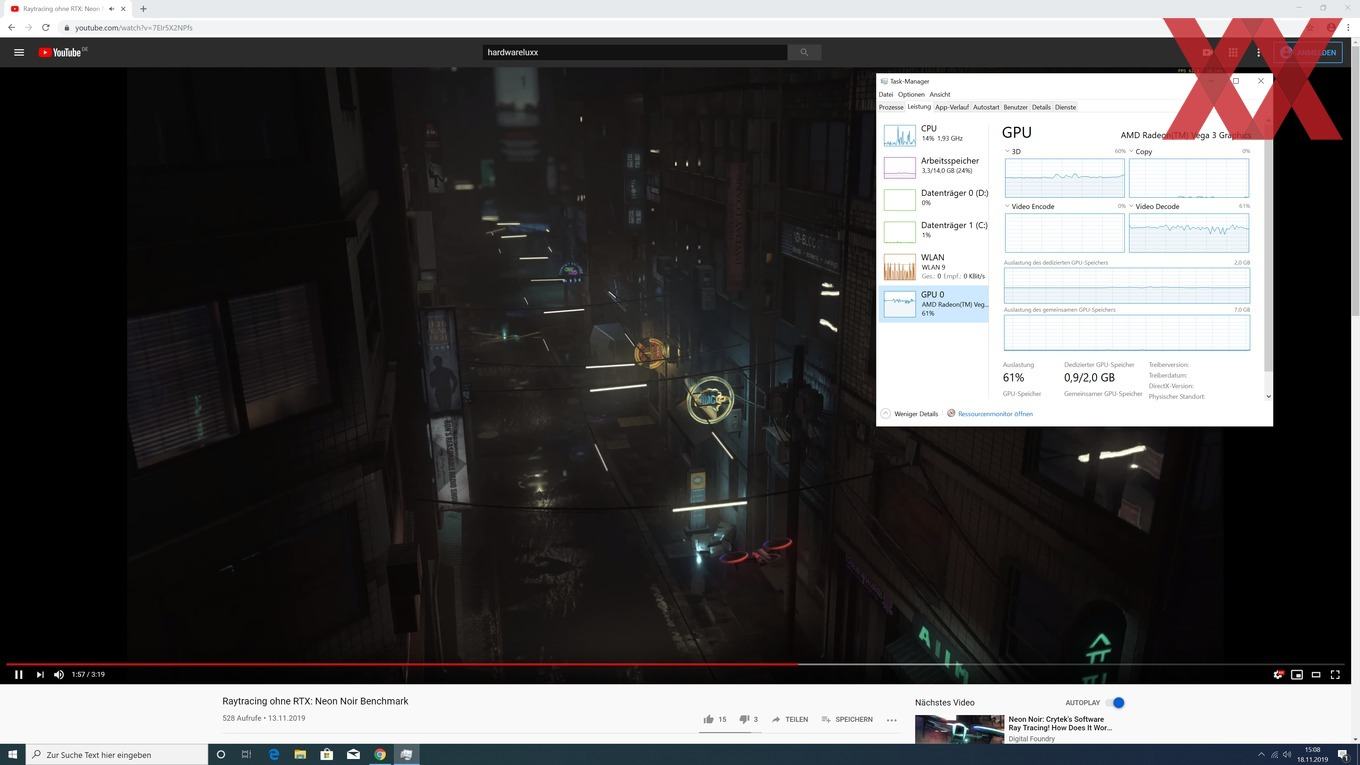This screenshot has height=765, width=1360.
Task: Select Datenträger 1 (C:) entry
Action: [933, 230]
